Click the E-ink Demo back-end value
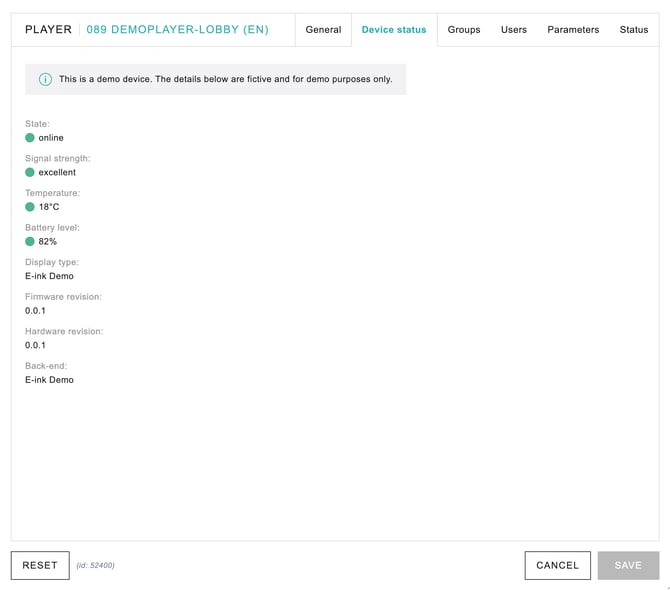Image resolution: width=670 pixels, height=590 pixels. point(49,380)
